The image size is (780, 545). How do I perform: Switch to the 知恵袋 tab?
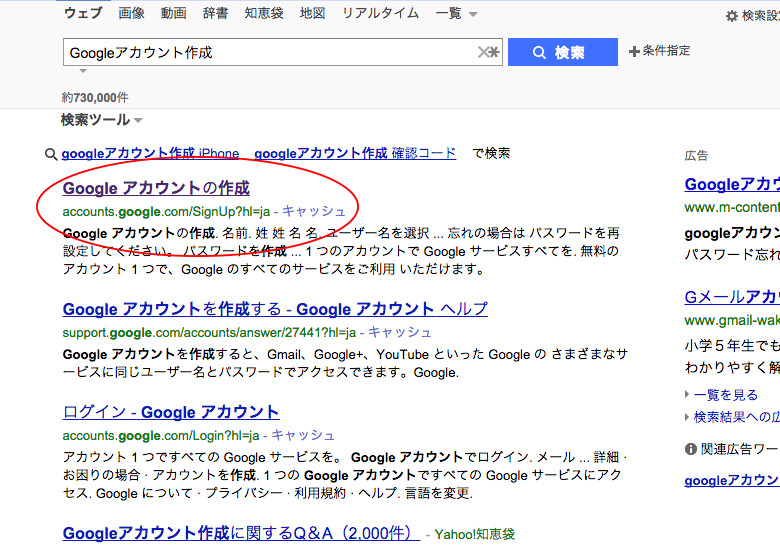[x=264, y=12]
